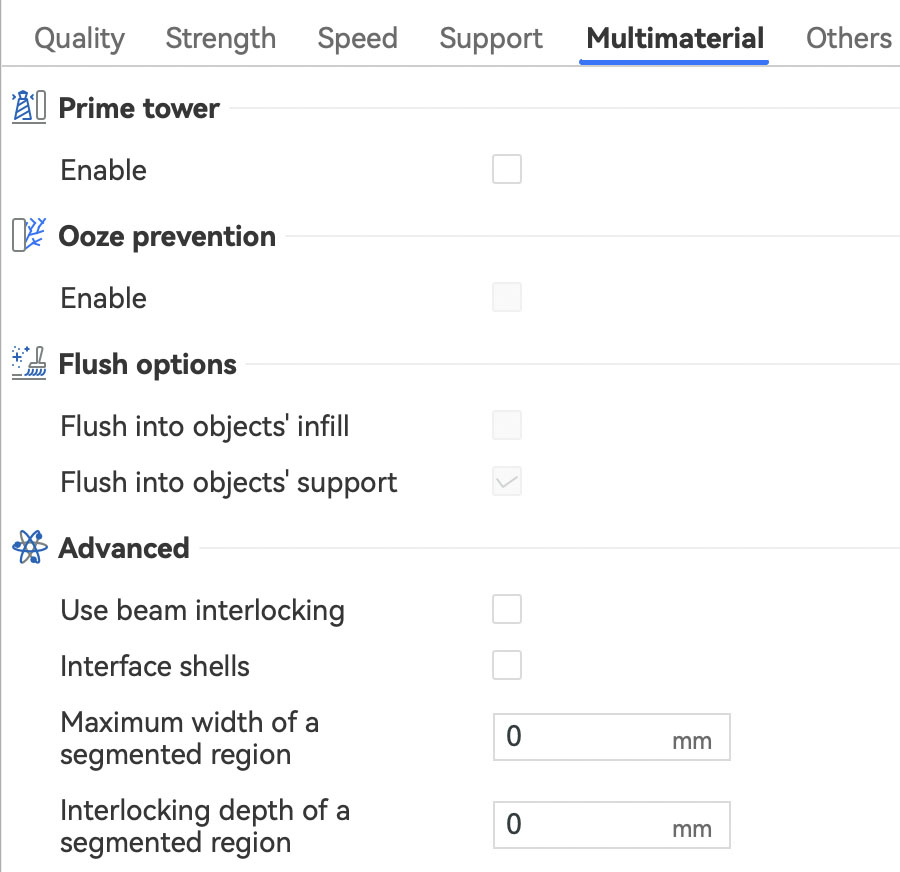900x872 pixels.
Task: Toggle the Ooze prevention Enable checkbox
Action: (x=507, y=298)
